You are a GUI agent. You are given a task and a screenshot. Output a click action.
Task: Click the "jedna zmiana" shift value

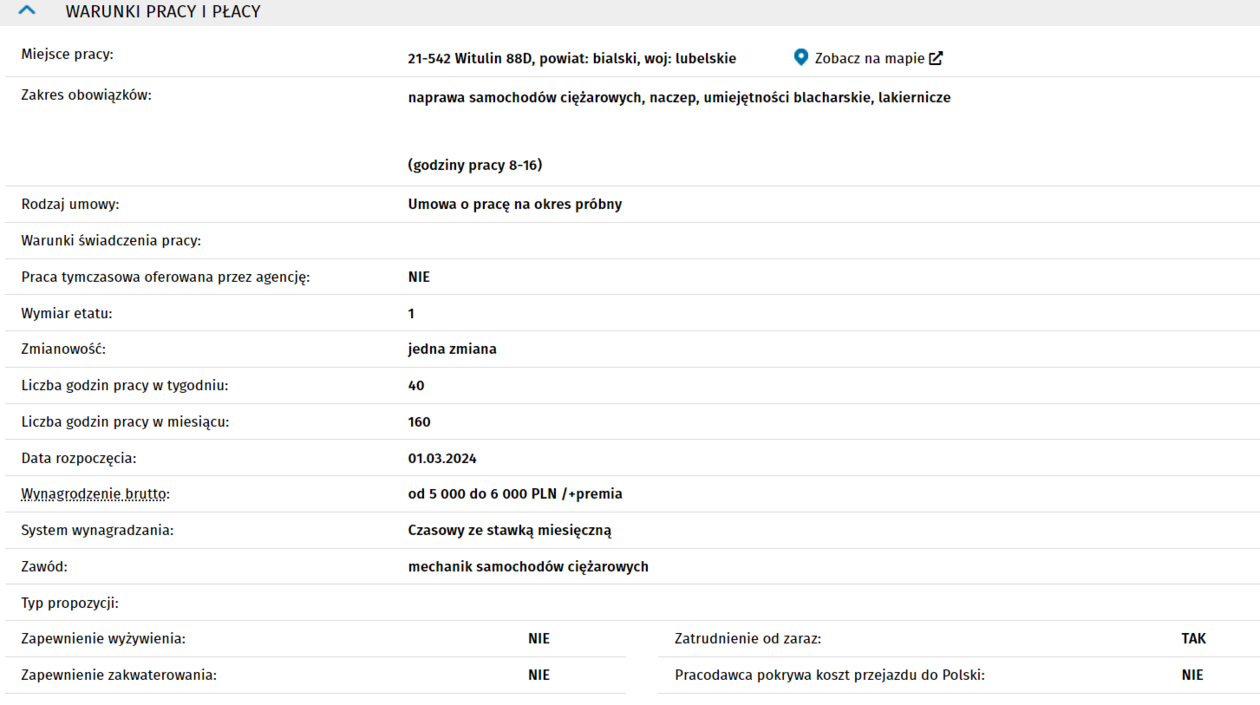[x=452, y=349]
